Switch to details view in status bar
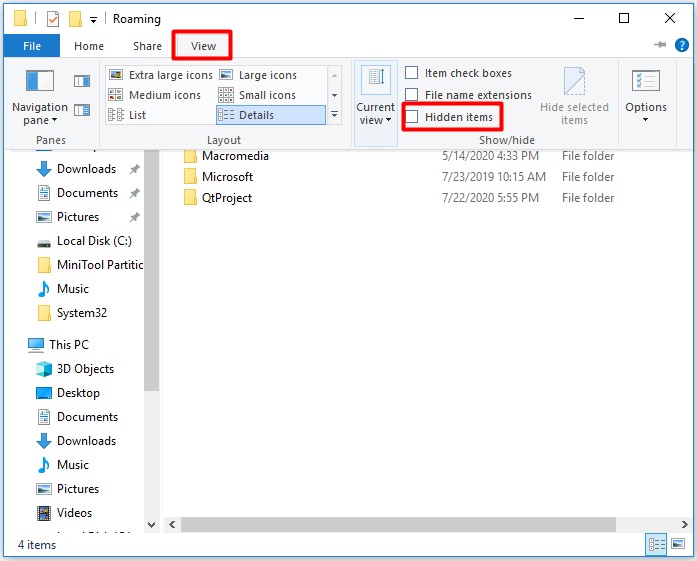 coord(656,545)
